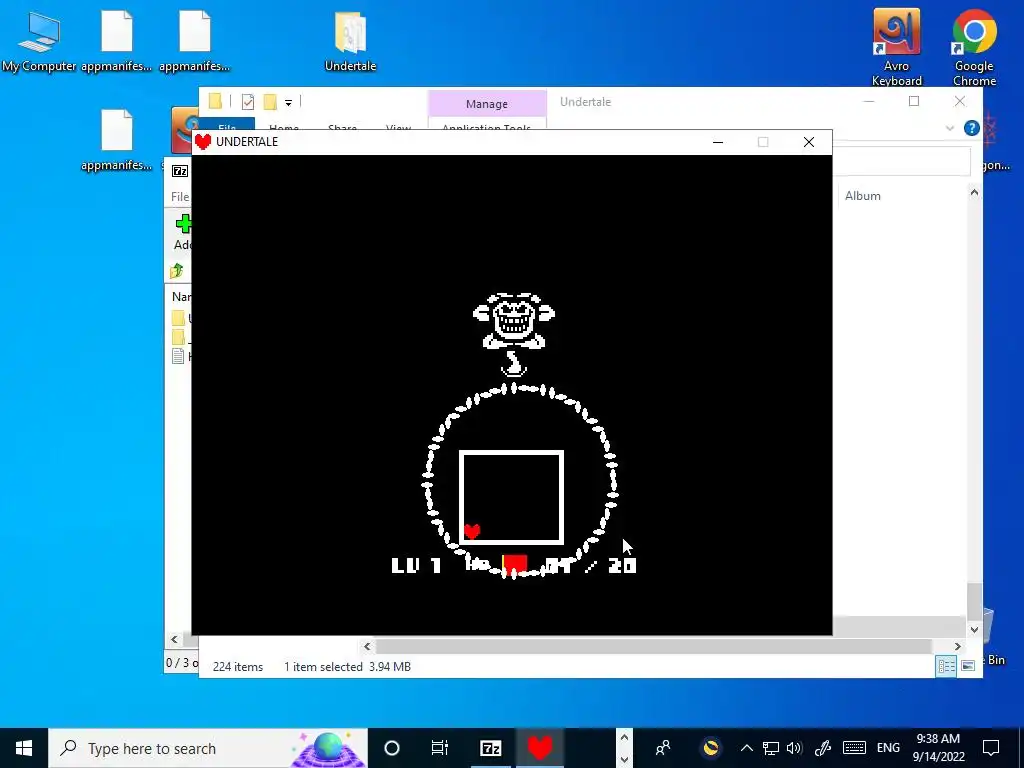Open the volume speaker tray icon
Image resolution: width=1024 pixels, height=768 pixels.
794,748
